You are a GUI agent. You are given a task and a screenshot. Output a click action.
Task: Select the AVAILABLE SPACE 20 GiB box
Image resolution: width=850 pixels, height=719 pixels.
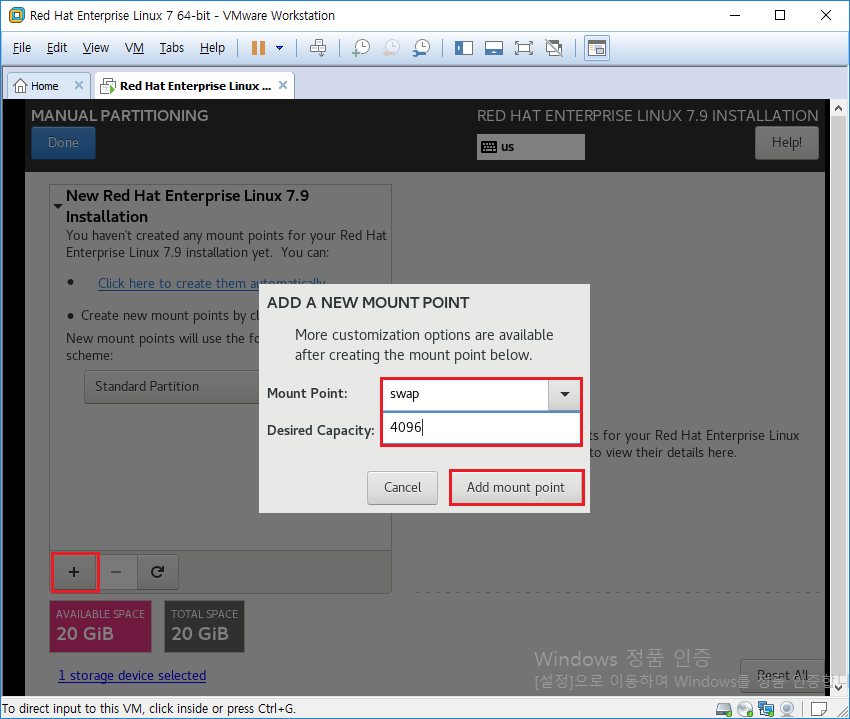[x=100, y=626]
